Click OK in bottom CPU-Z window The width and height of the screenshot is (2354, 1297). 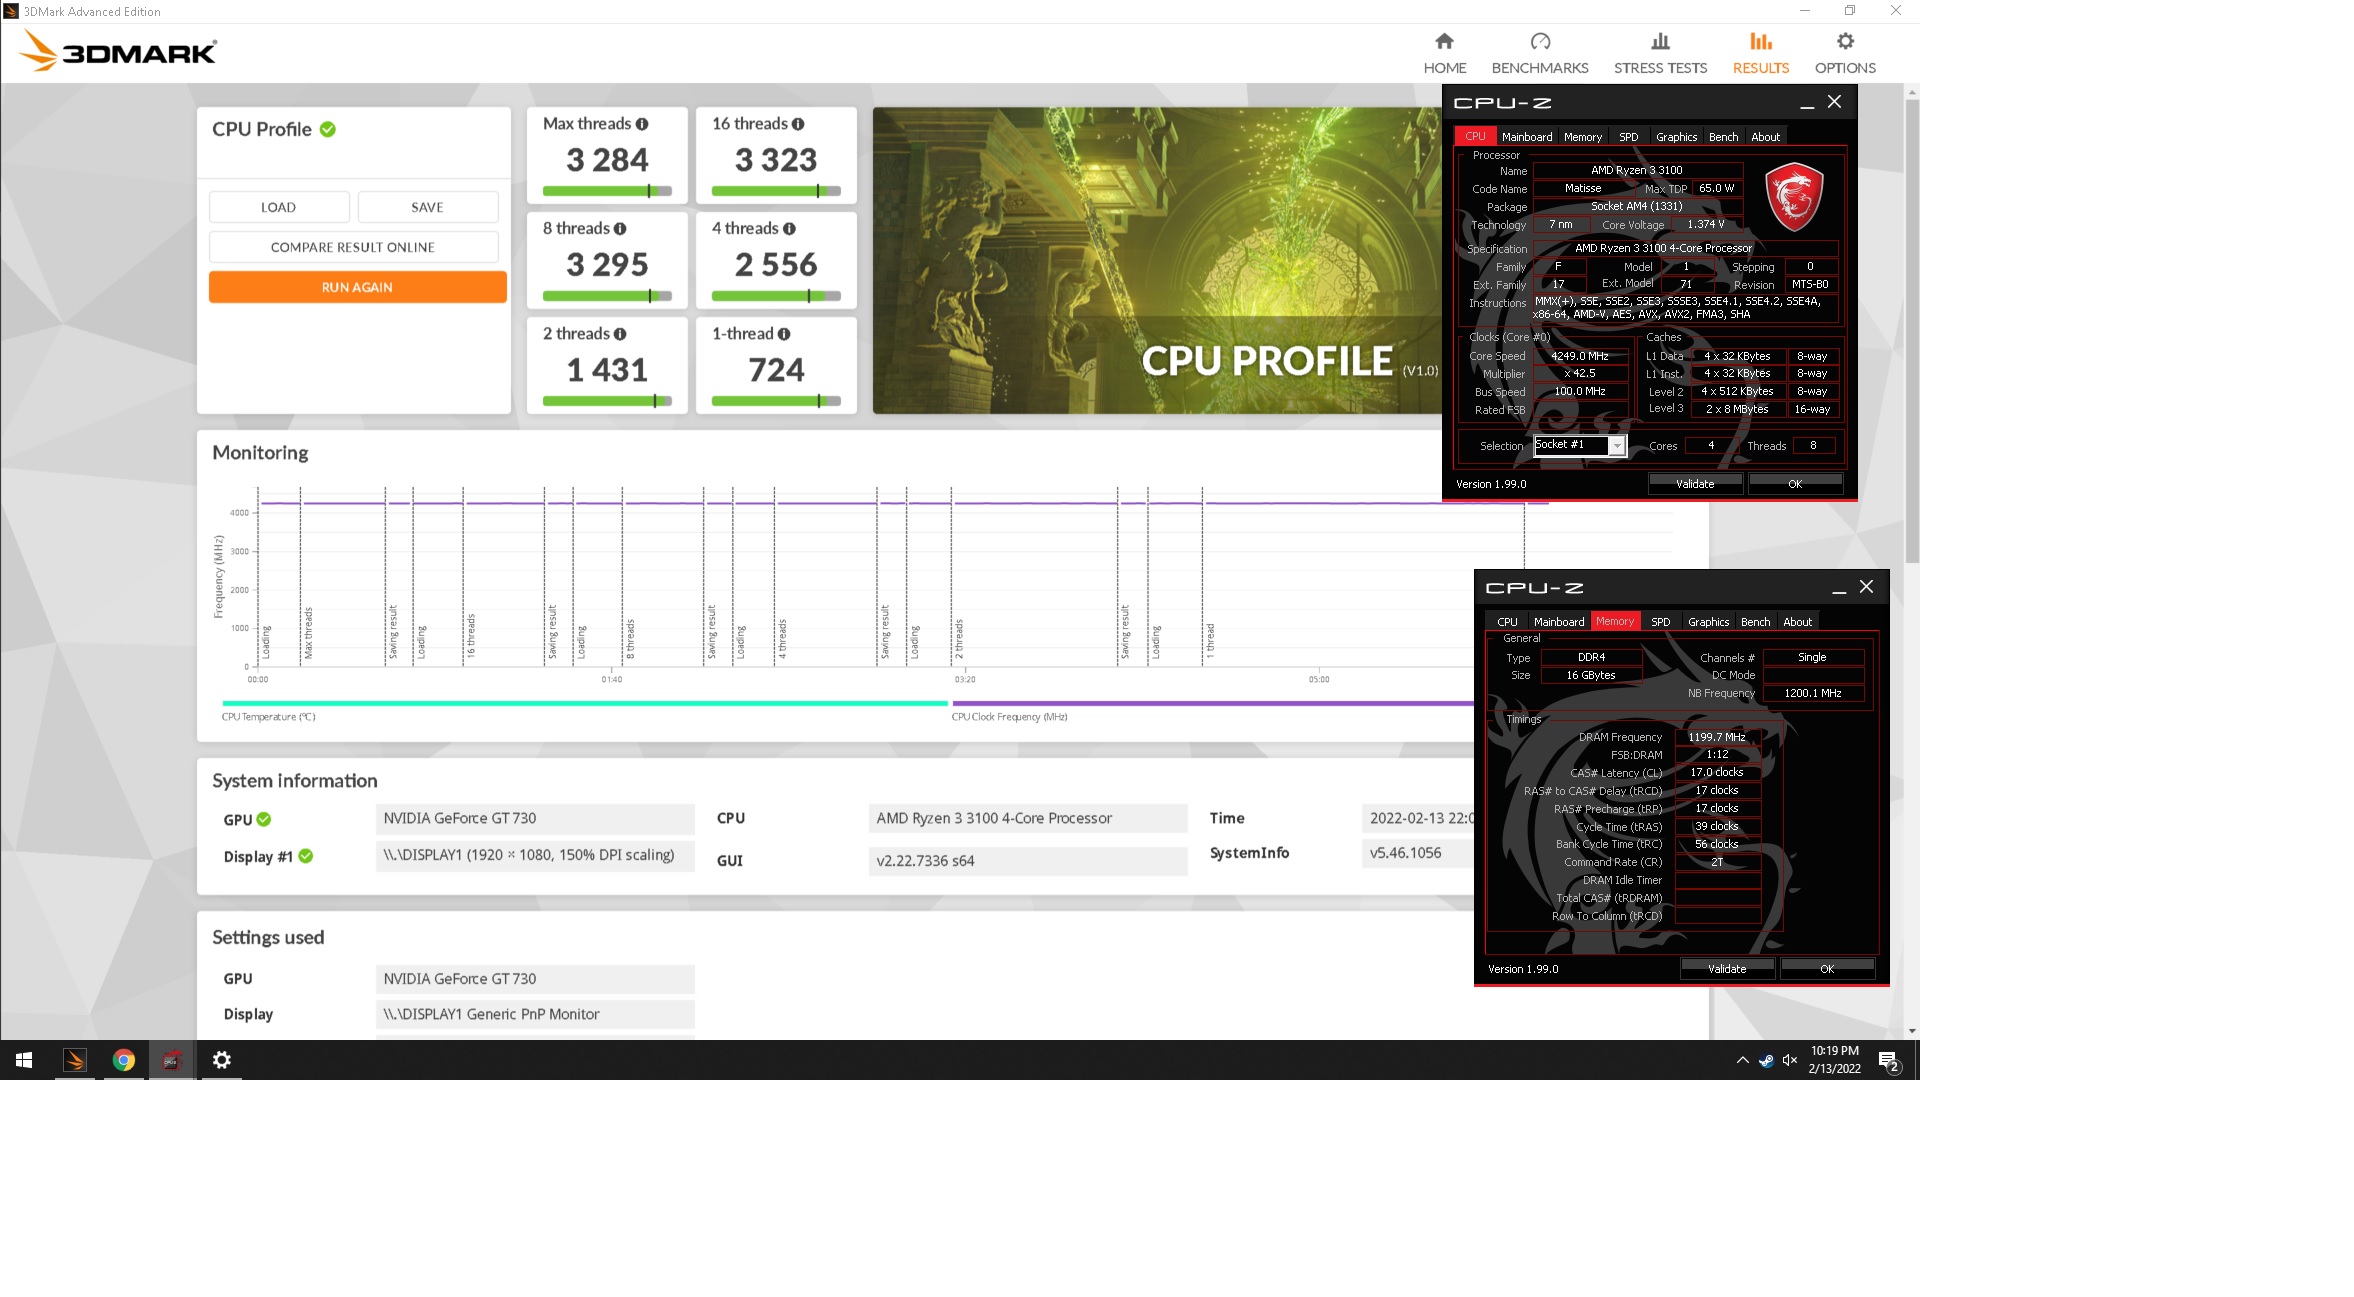point(1827,969)
